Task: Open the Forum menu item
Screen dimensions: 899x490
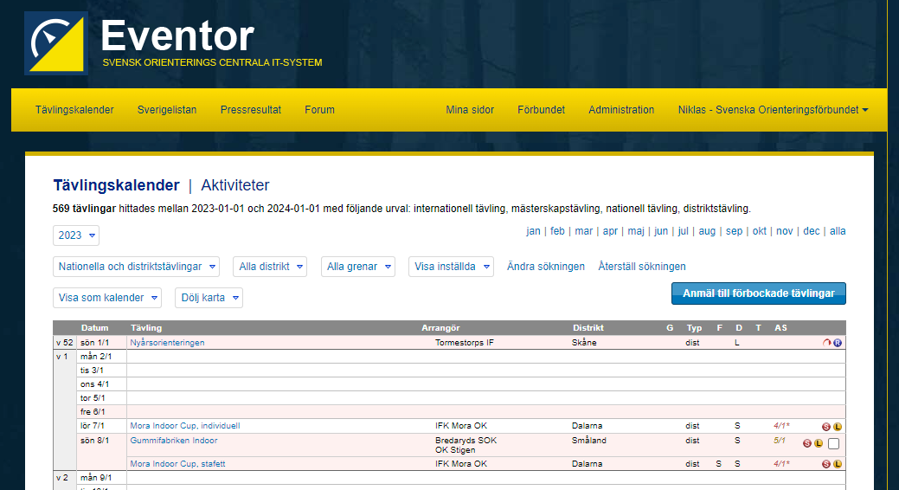Action: tap(319, 109)
